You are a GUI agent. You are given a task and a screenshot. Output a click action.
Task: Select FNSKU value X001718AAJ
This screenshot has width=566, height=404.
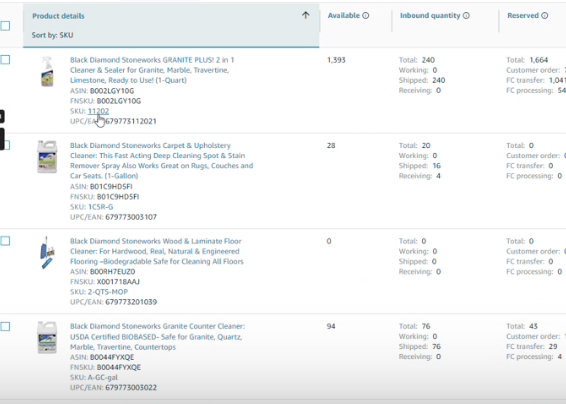tap(118, 282)
